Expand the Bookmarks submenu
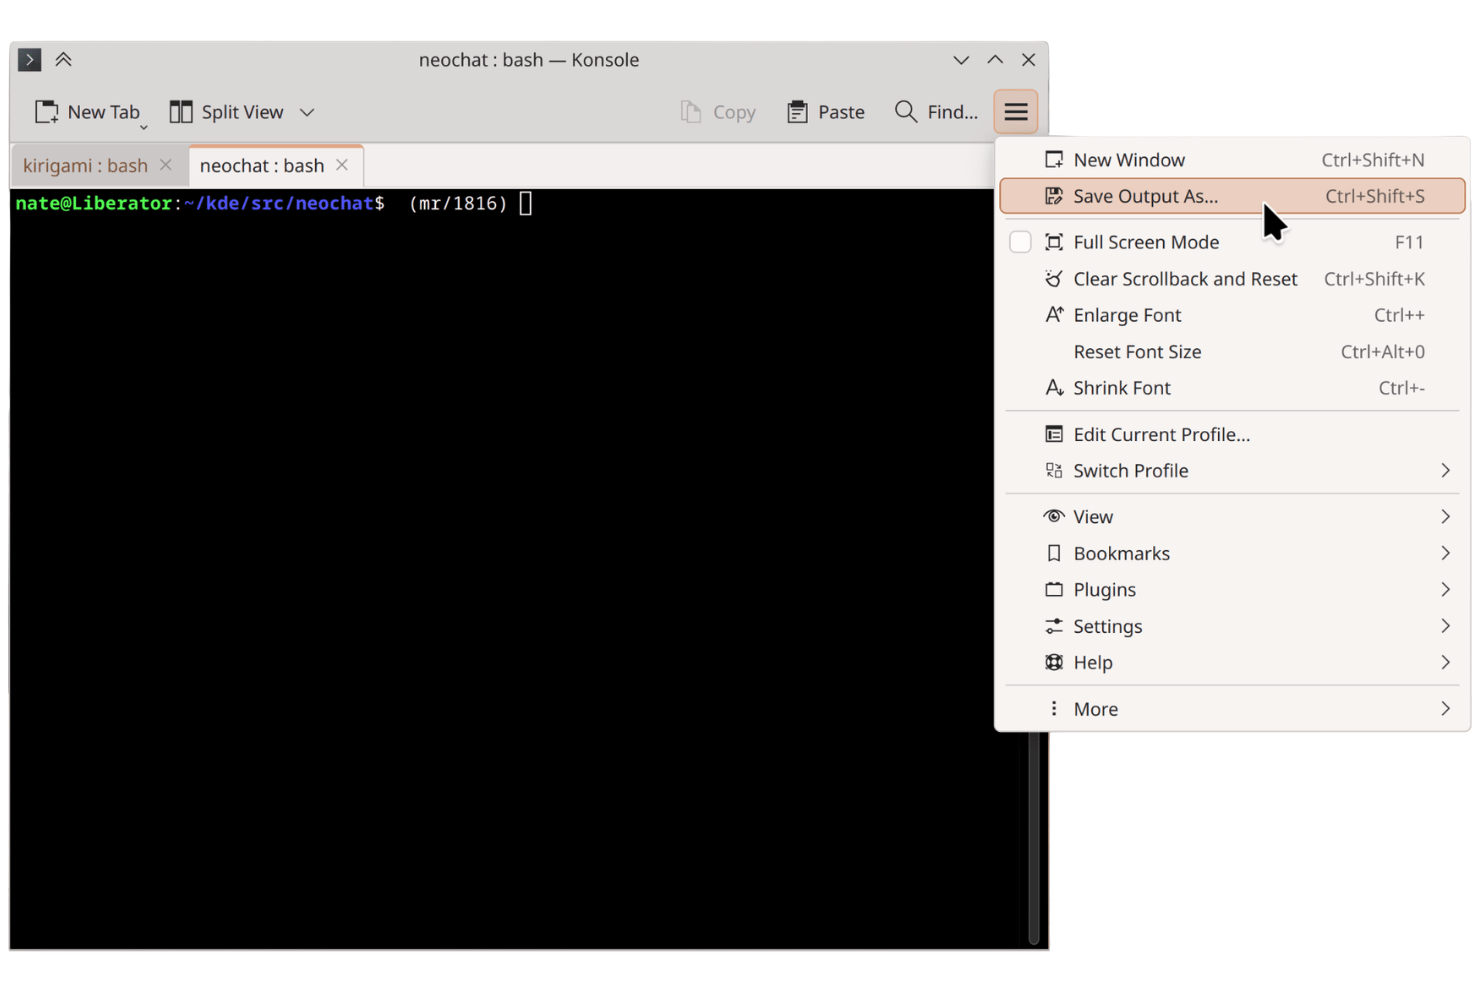Image resolution: width=1480 pixels, height=987 pixels. click(1232, 553)
